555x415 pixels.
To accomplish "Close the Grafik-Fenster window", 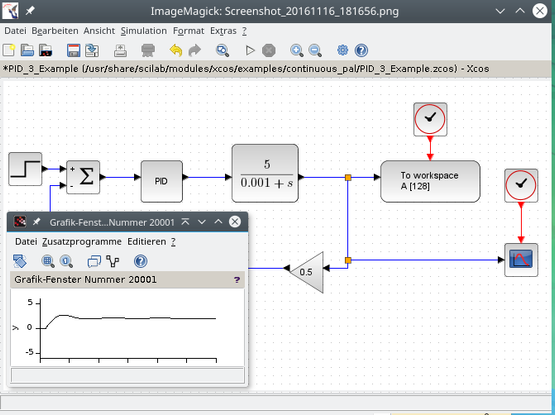I will click(235, 222).
